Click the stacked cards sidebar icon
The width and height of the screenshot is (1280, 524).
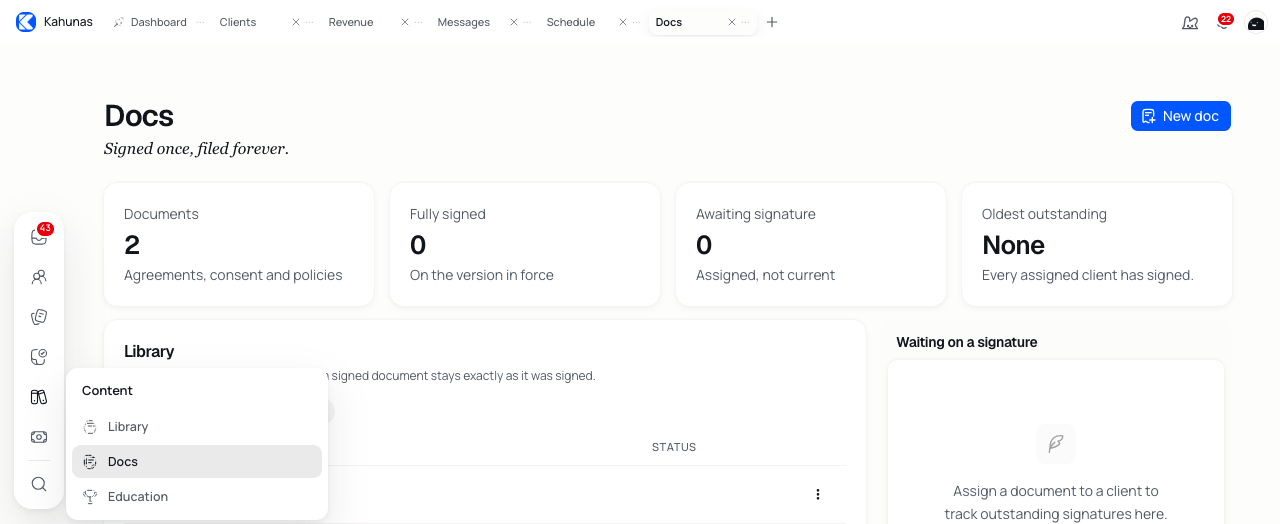click(39, 317)
